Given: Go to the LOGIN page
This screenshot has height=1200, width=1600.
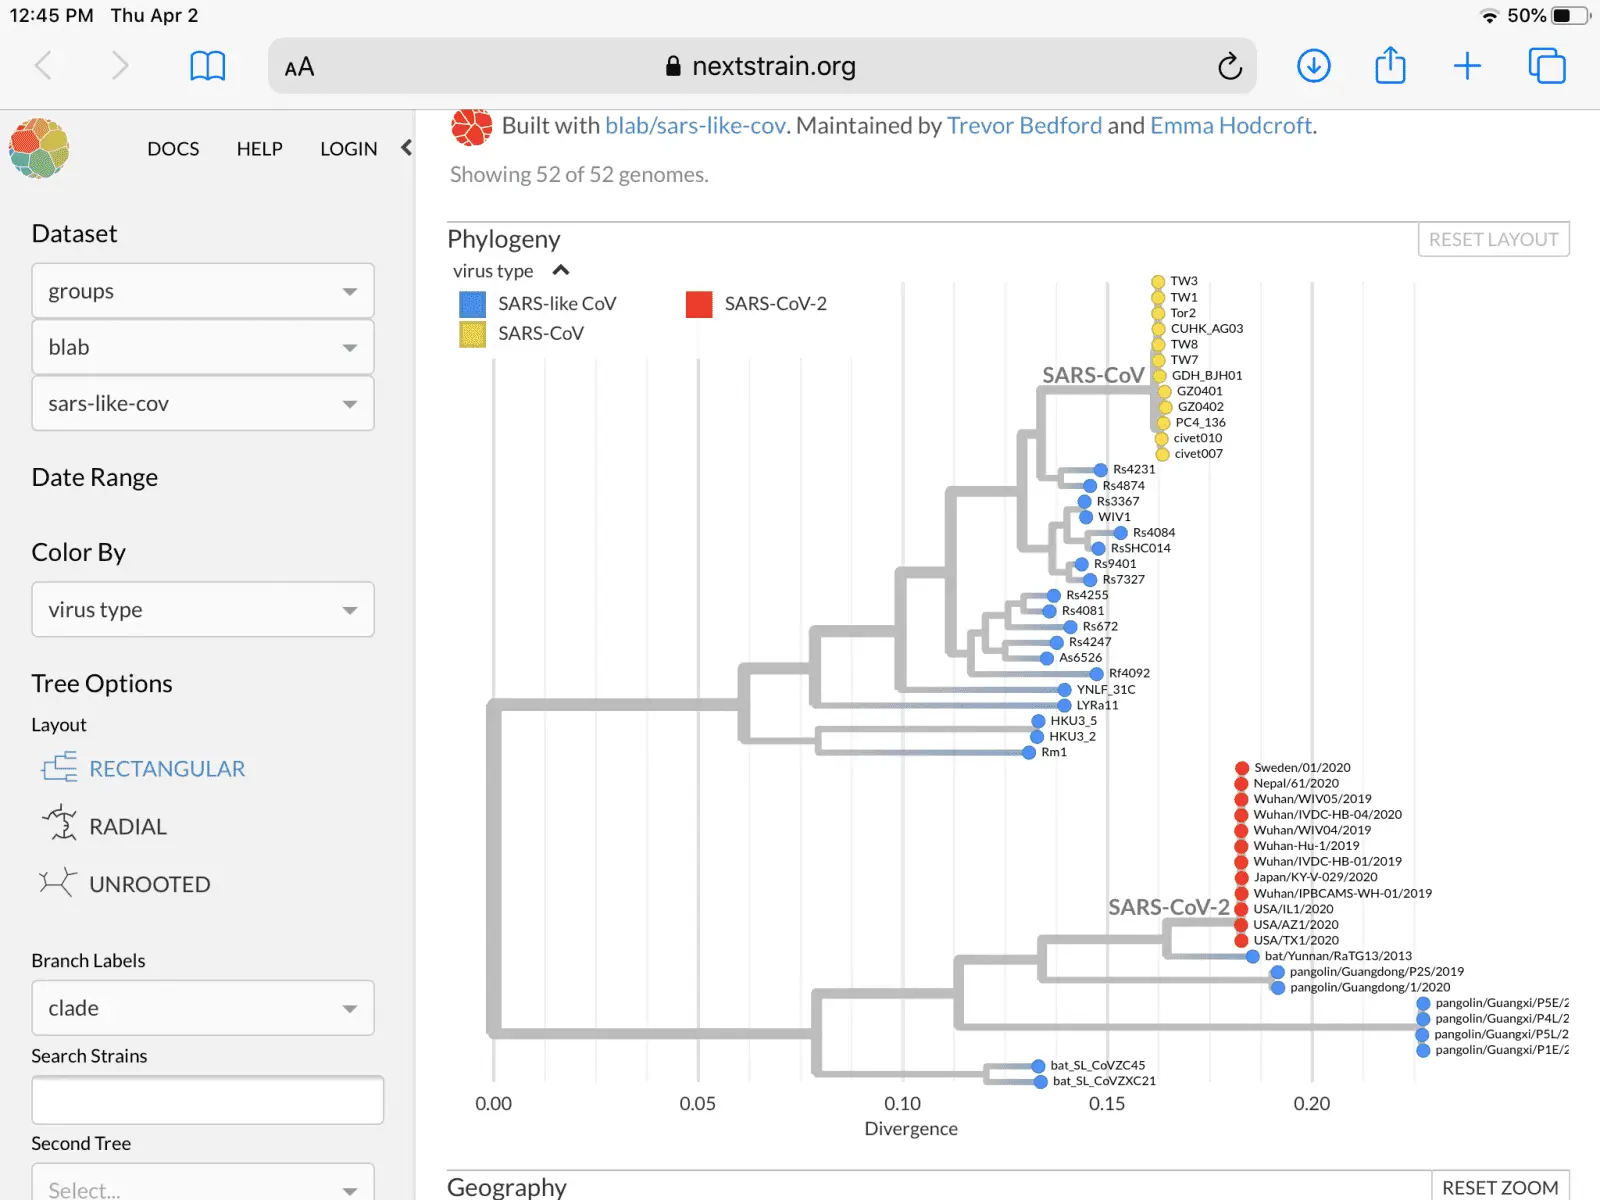Looking at the screenshot, I should tap(348, 149).
